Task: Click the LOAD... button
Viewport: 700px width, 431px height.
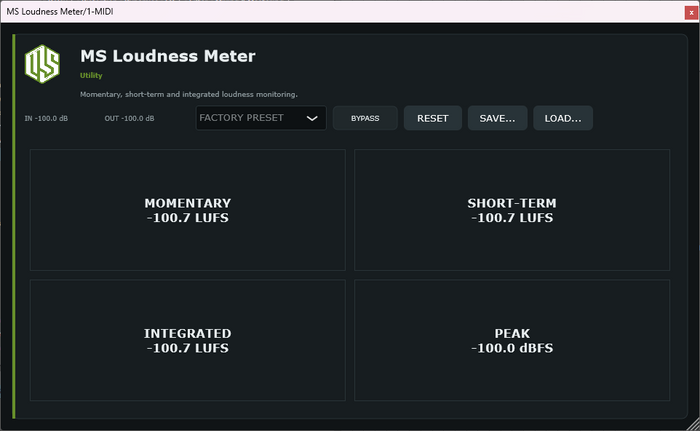Action: pos(563,118)
